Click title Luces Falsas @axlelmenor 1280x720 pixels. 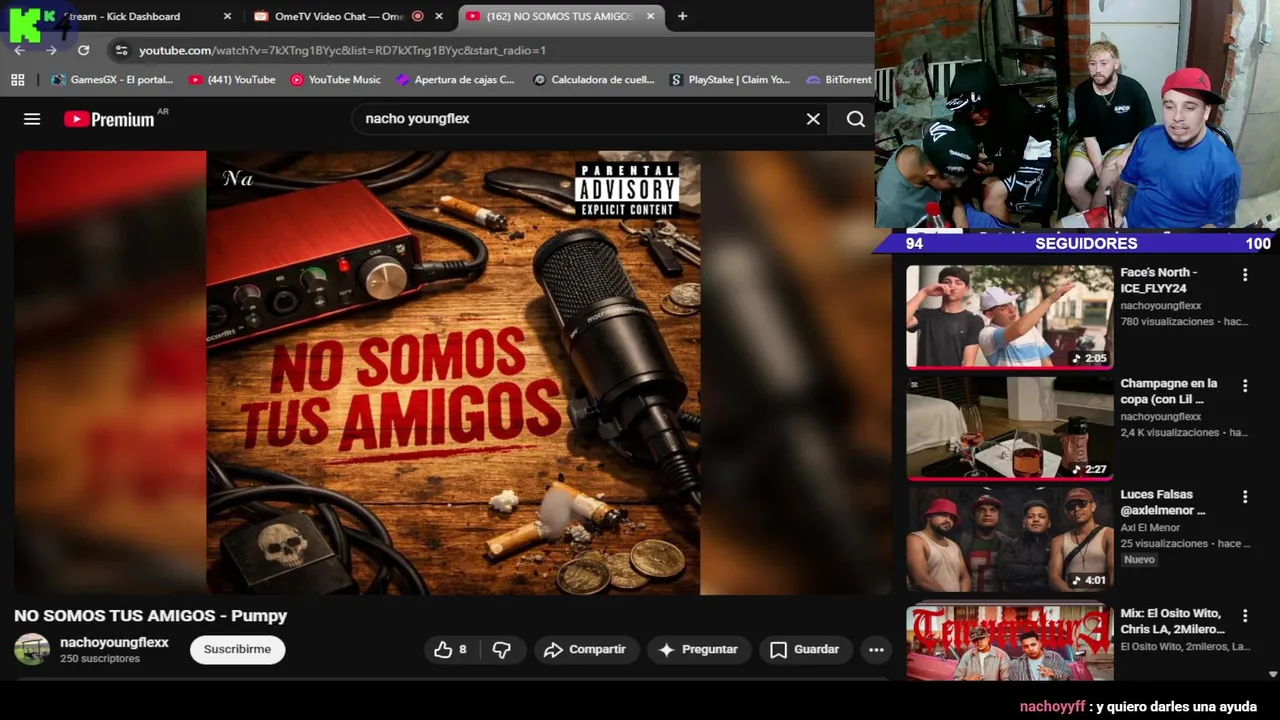[x=1162, y=502]
